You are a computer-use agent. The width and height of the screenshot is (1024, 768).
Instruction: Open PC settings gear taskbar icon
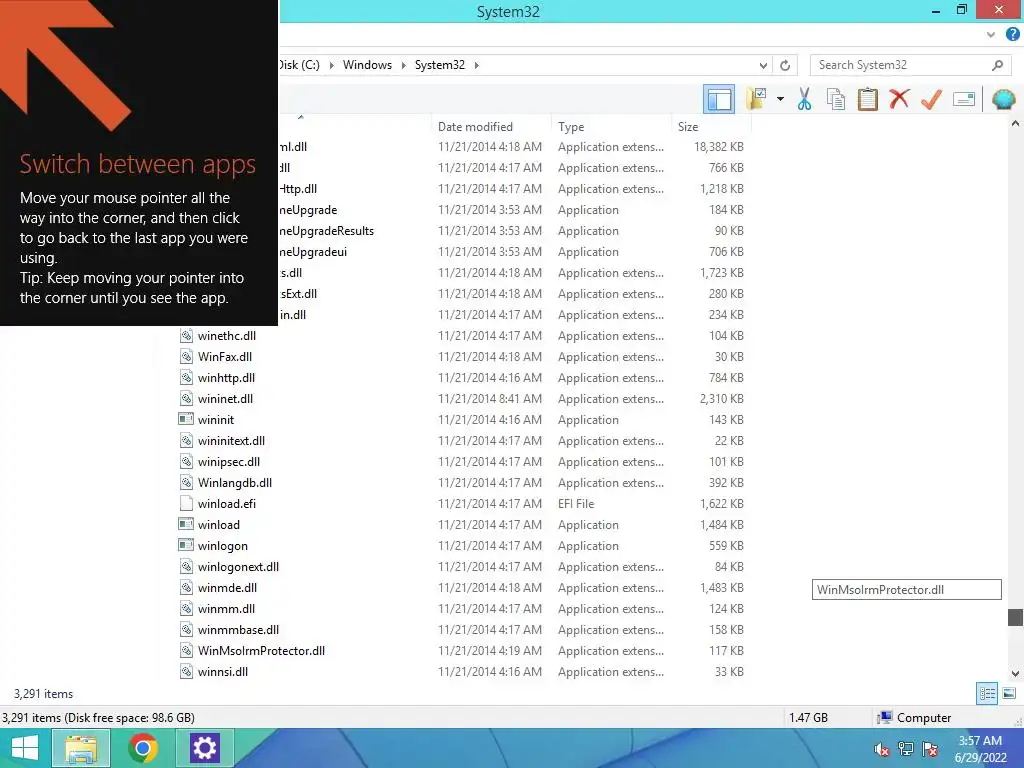pyautogui.click(x=204, y=748)
